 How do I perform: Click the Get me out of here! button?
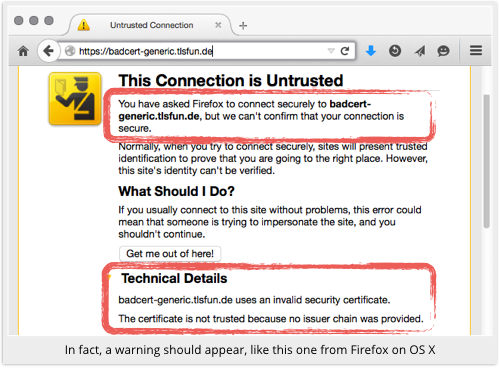click(x=170, y=254)
